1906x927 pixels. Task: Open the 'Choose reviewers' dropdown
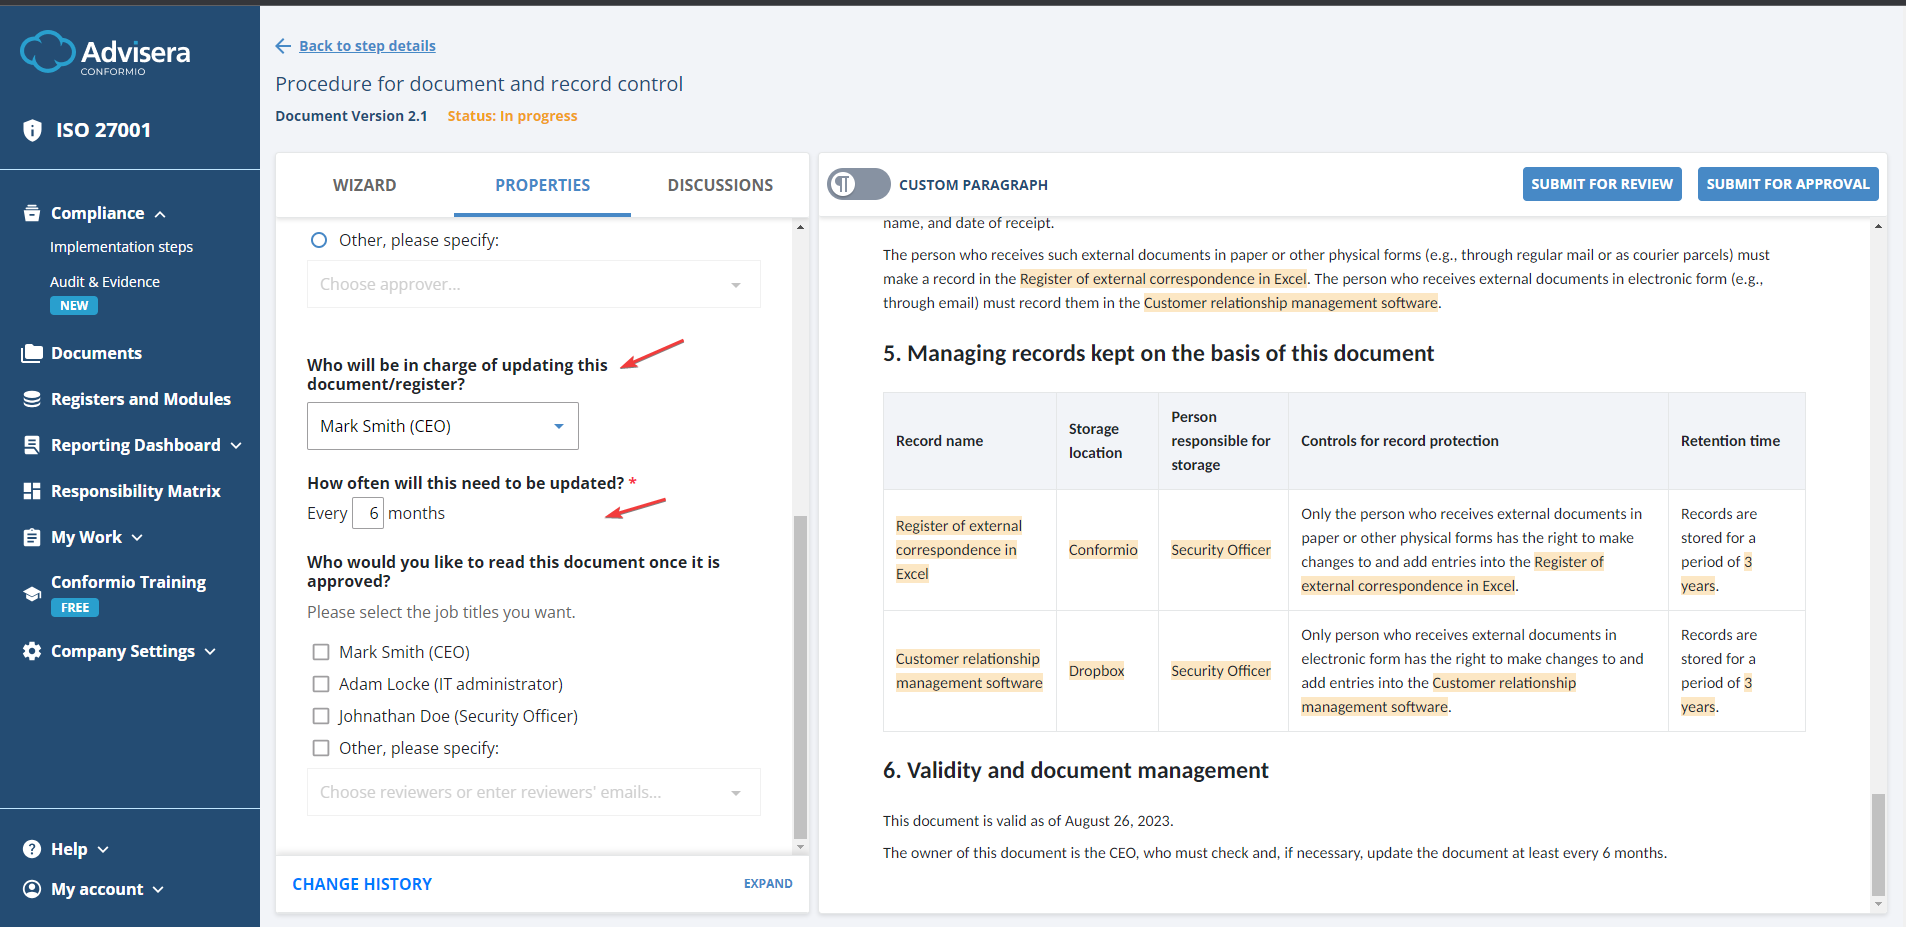click(x=533, y=791)
